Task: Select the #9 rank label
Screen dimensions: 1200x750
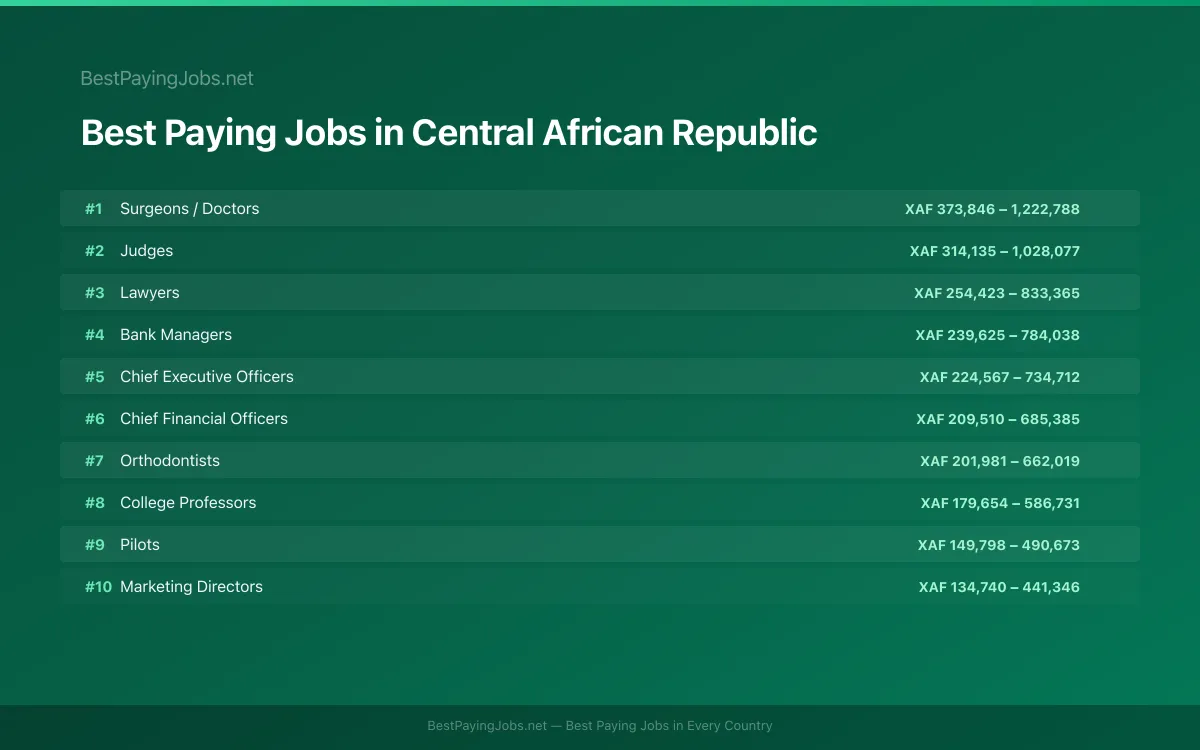Action: click(94, 545)
